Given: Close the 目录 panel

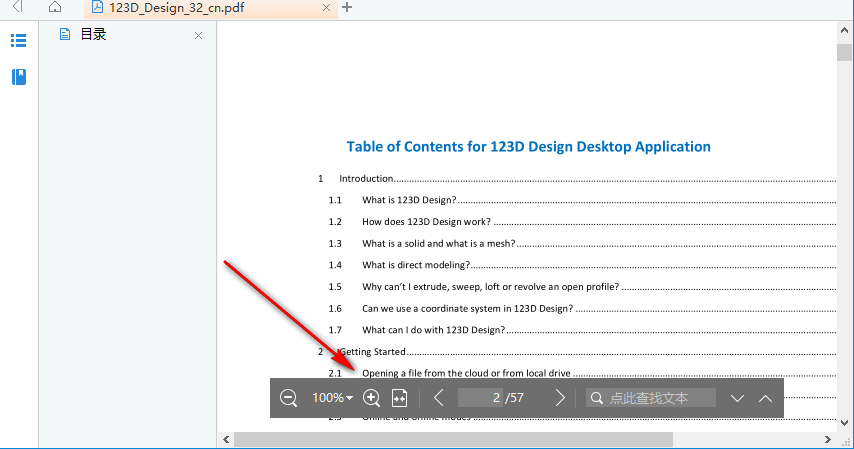Looking at the screenshot, I should (x=198, y=35).
